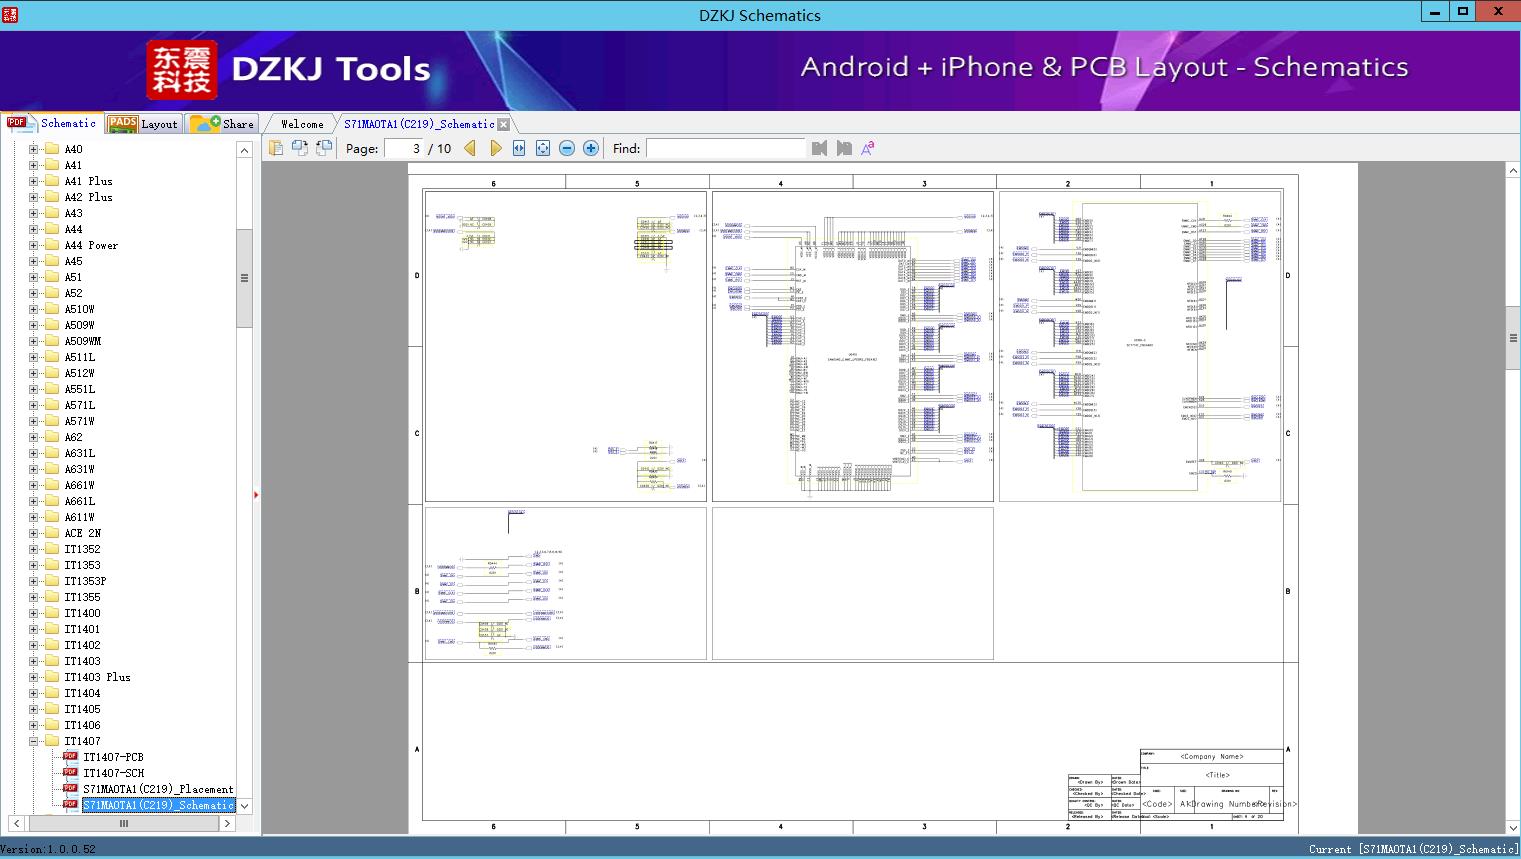Click the Find search box
The height and width of the screenshot is (859, 1521).
coord(725,148)
